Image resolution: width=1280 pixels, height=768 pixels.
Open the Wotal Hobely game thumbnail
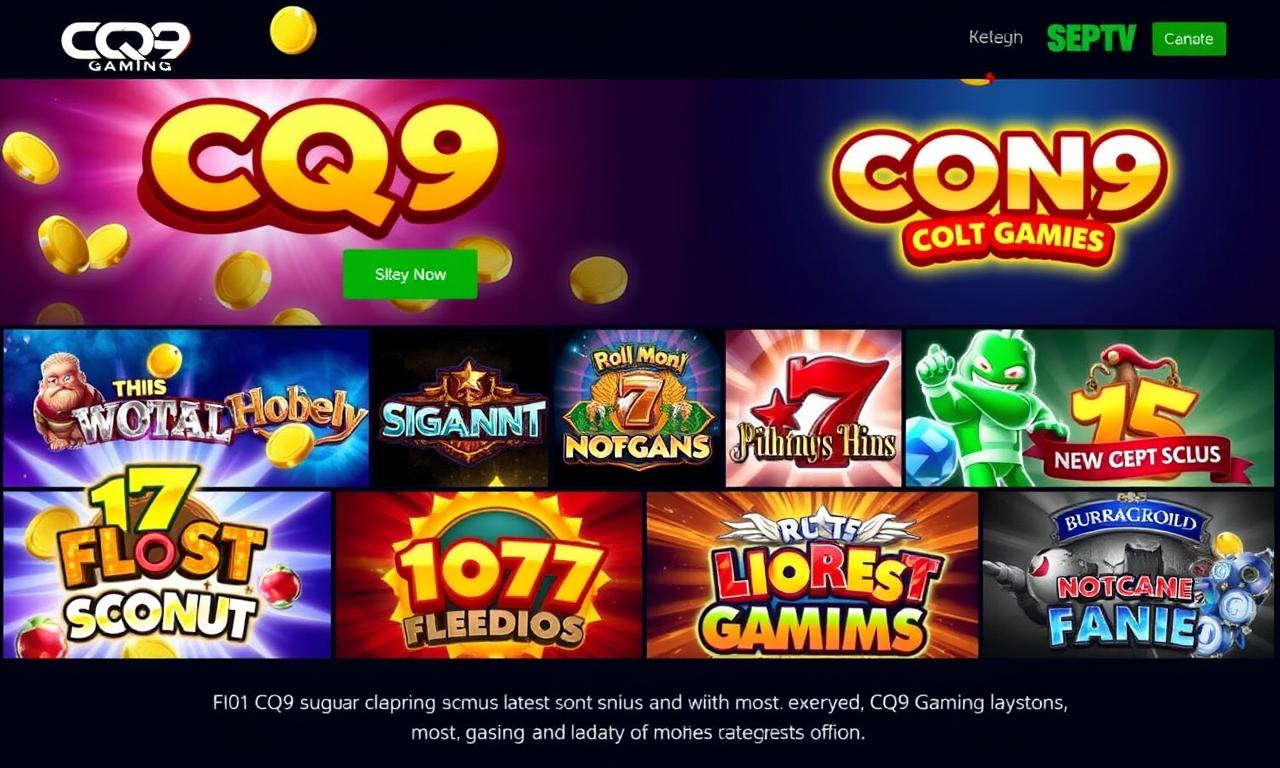pyautogui.click(x=186, y=408)
